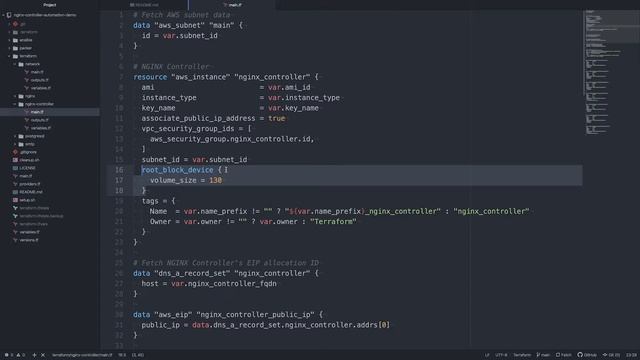Click the Terraform icon beside providers.tf
The height and width of the screenshot is (360, 640).
[15, 184]
